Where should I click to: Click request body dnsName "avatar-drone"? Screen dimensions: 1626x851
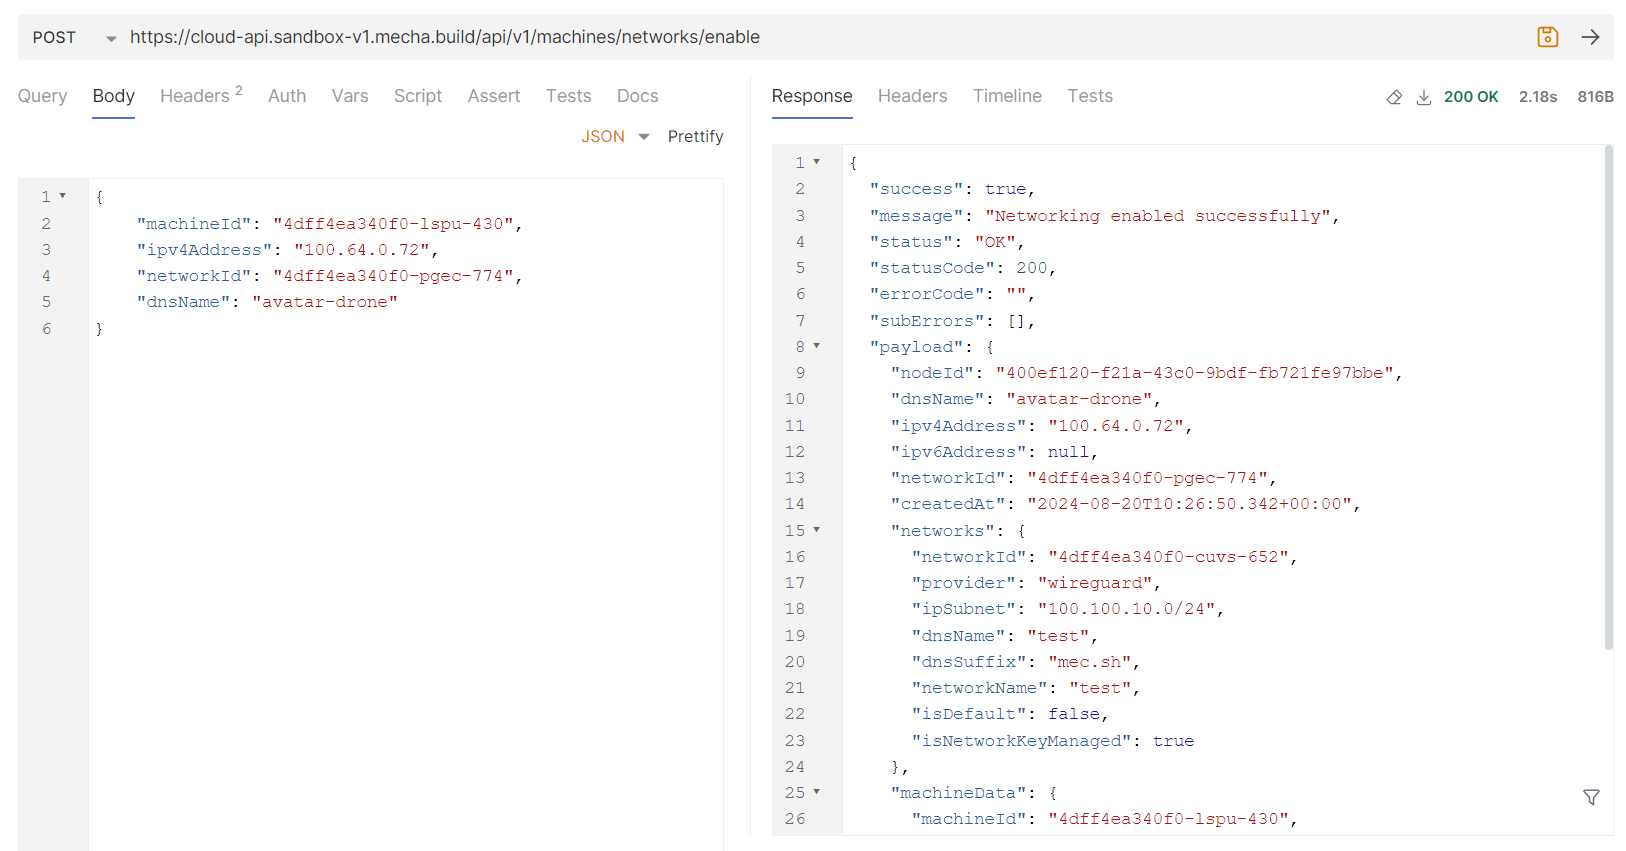click(325, 302)
